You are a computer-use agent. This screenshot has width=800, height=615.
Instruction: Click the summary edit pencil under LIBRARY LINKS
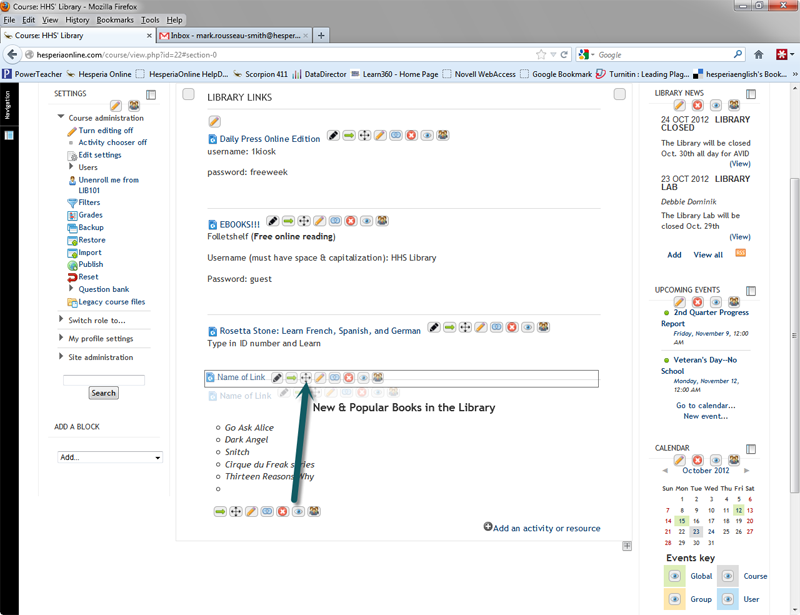click(x=214, y=121)
